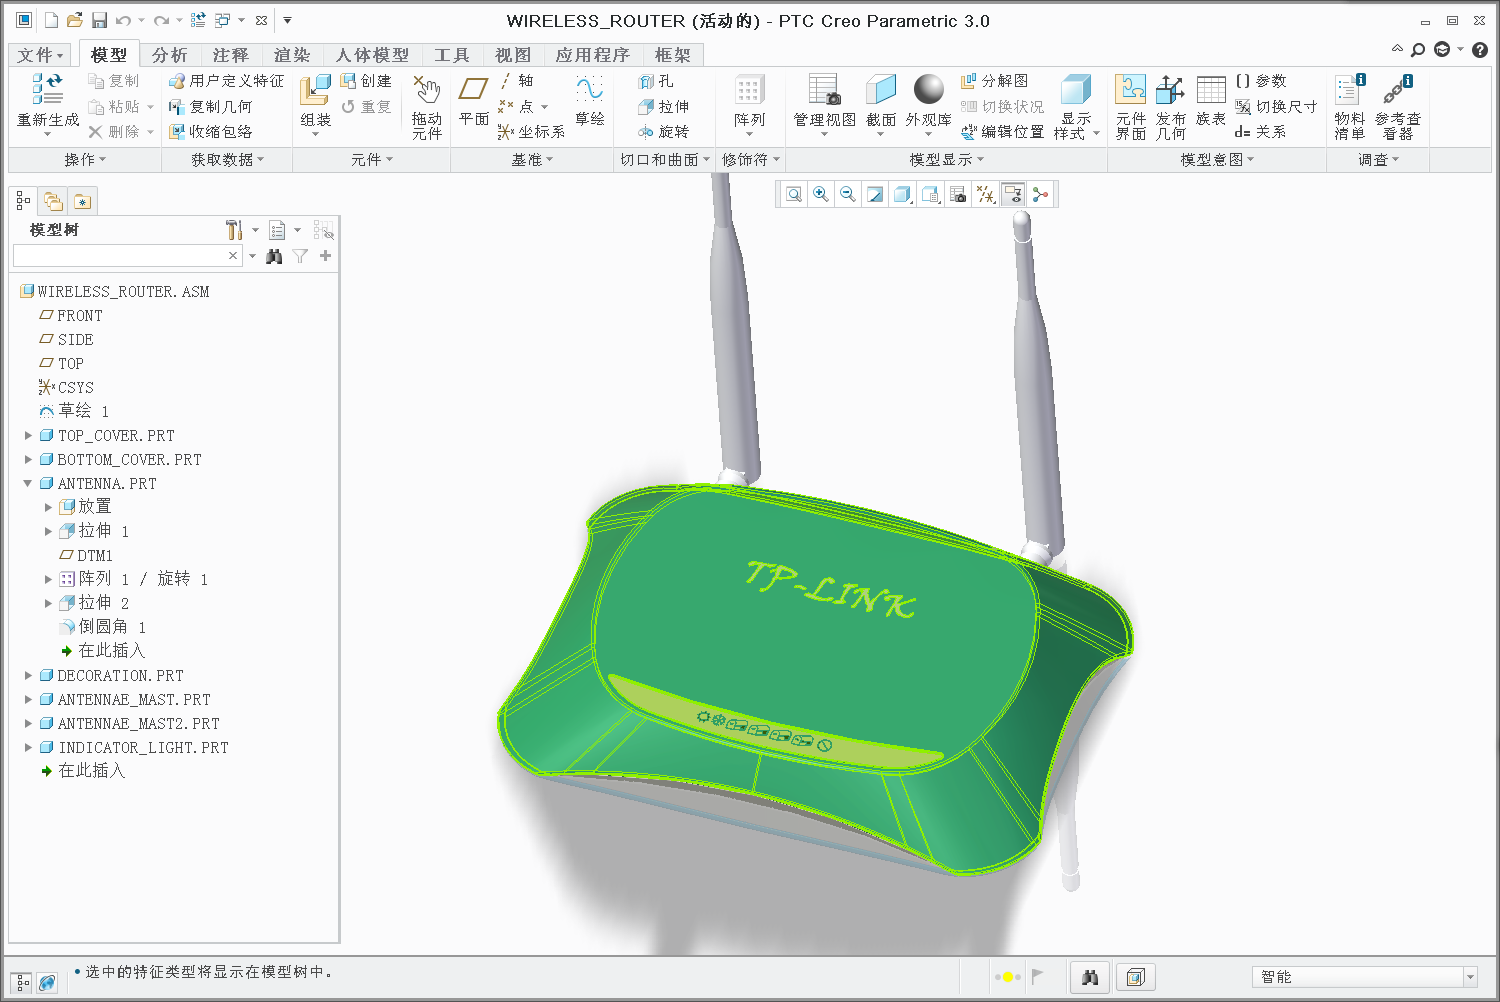Click the Drag Components (拖动元件) hand icon
Image resolution: width=1500 pixels, height=1002 pixels.
click(x=427, y=106)
